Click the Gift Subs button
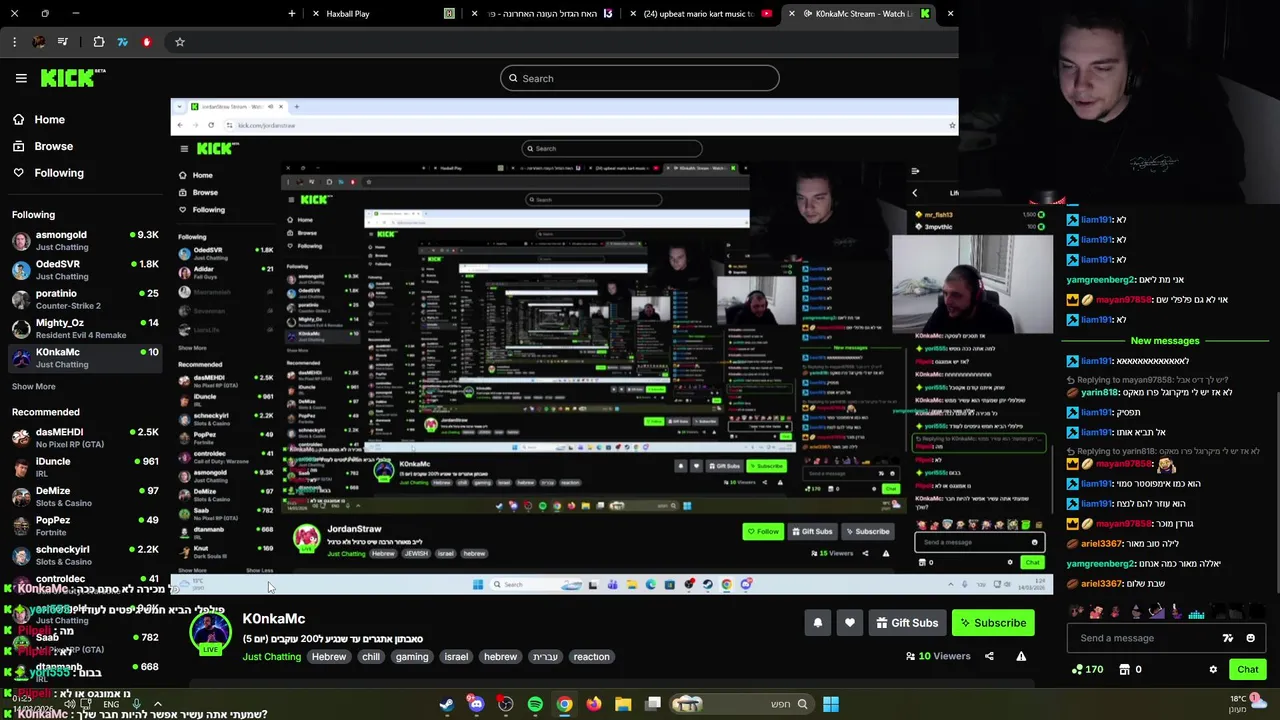Image resolution: width=1280 pixels, height=720 pixels. [x=907, y=623]
